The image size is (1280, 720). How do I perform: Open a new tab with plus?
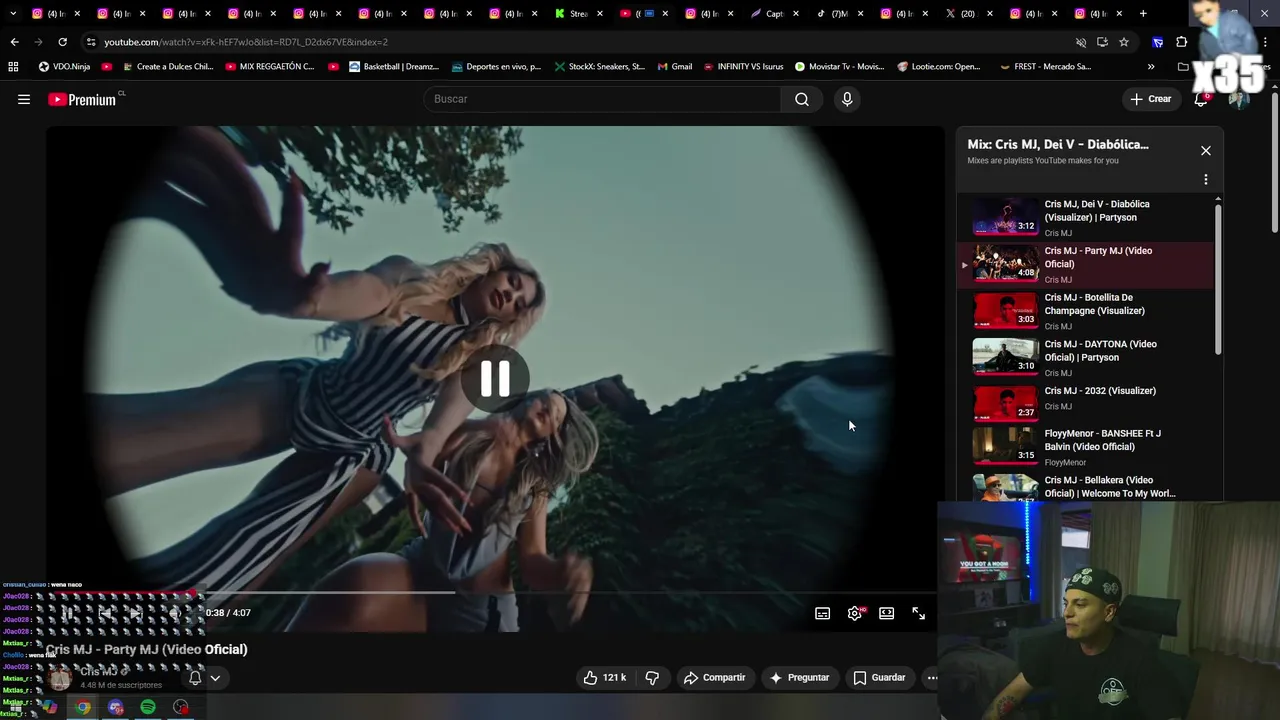(1143, 14)
